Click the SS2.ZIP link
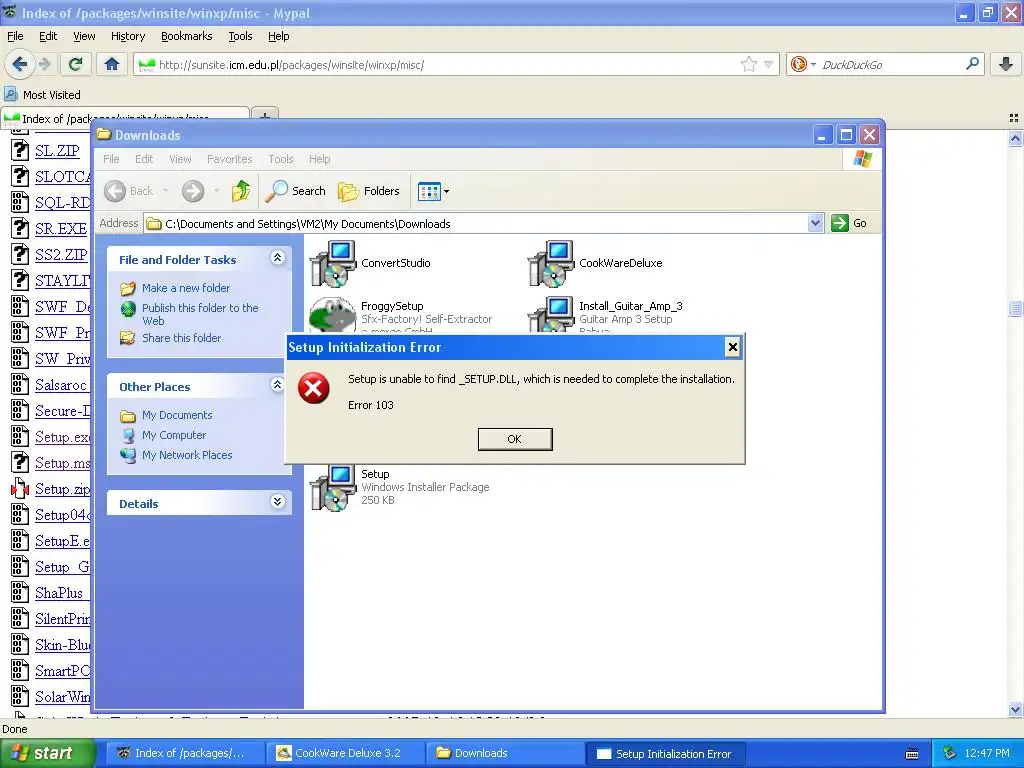1024x768 pixels. pos(61,255)
